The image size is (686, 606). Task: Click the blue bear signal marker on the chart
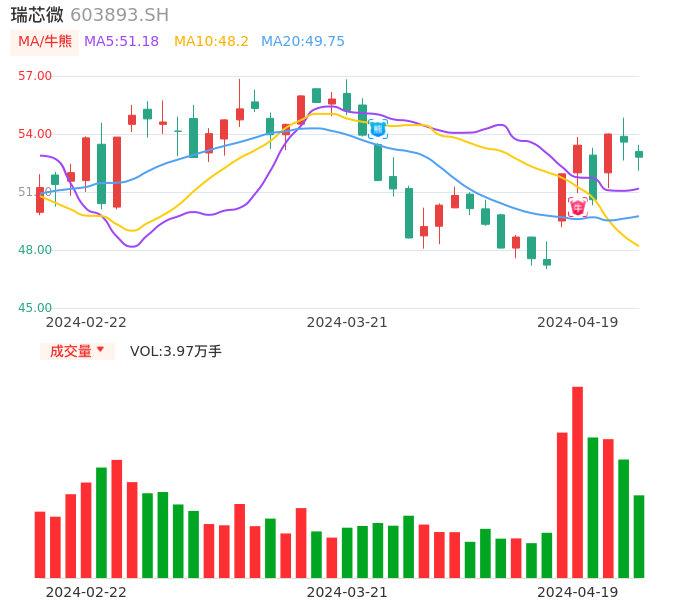pyautogui.click(x=378, y=129)
